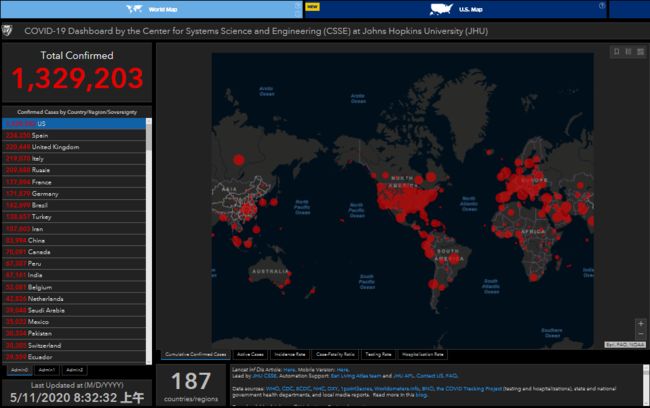
Task: Select India in the country list
Action: coord(74,275)
